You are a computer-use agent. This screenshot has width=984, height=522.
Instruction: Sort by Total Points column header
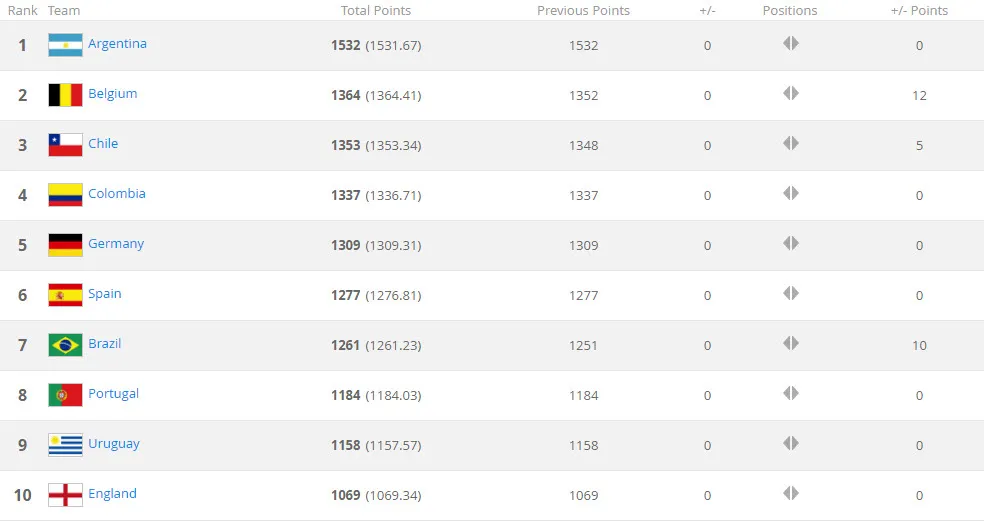point(375,11)
